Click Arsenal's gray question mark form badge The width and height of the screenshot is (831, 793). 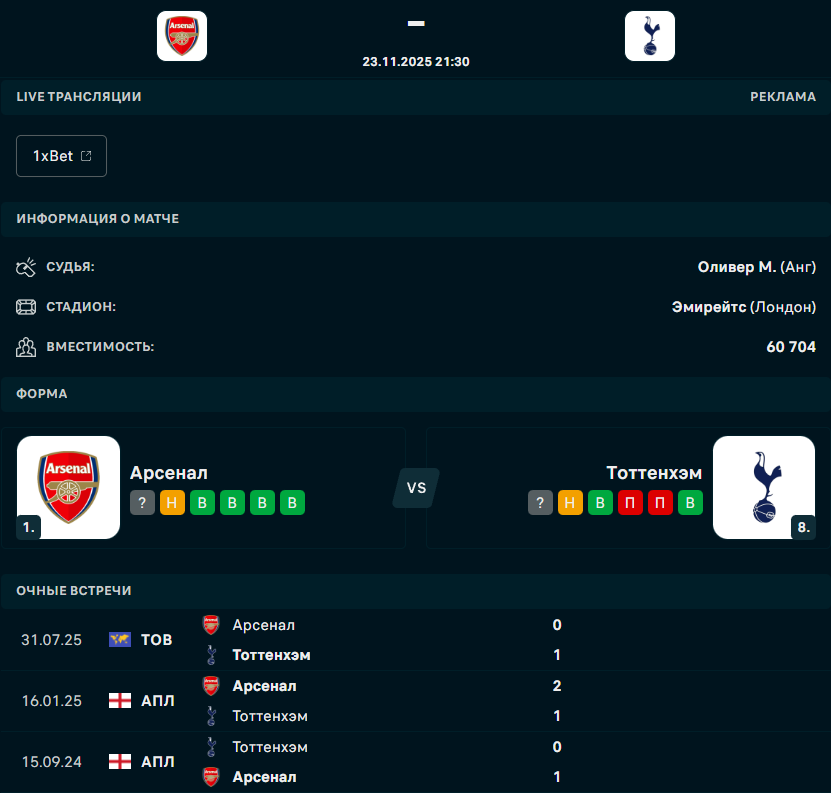coord(142,503)
